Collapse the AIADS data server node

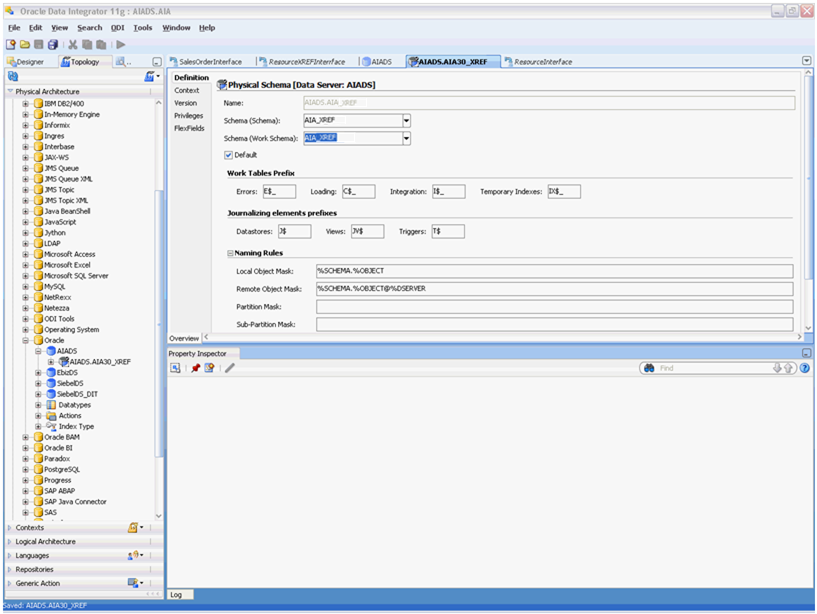pyautogui.click(x=38, y=351)
